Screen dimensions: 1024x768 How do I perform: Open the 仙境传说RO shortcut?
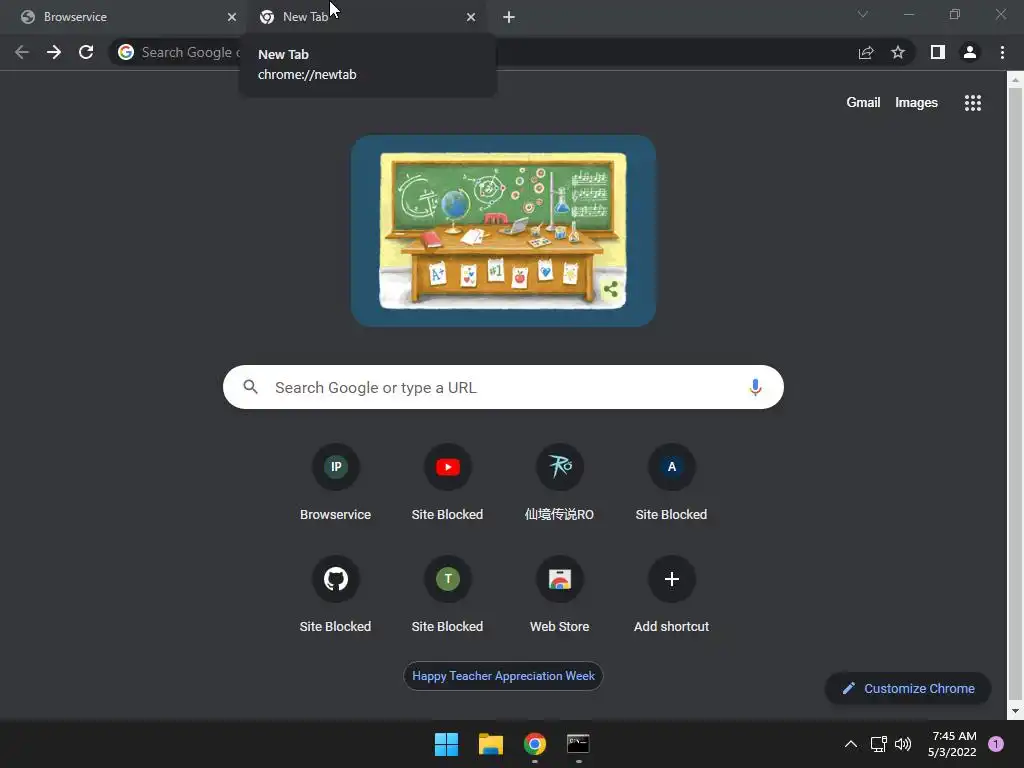pyautogui.click(x=560, y=484)
